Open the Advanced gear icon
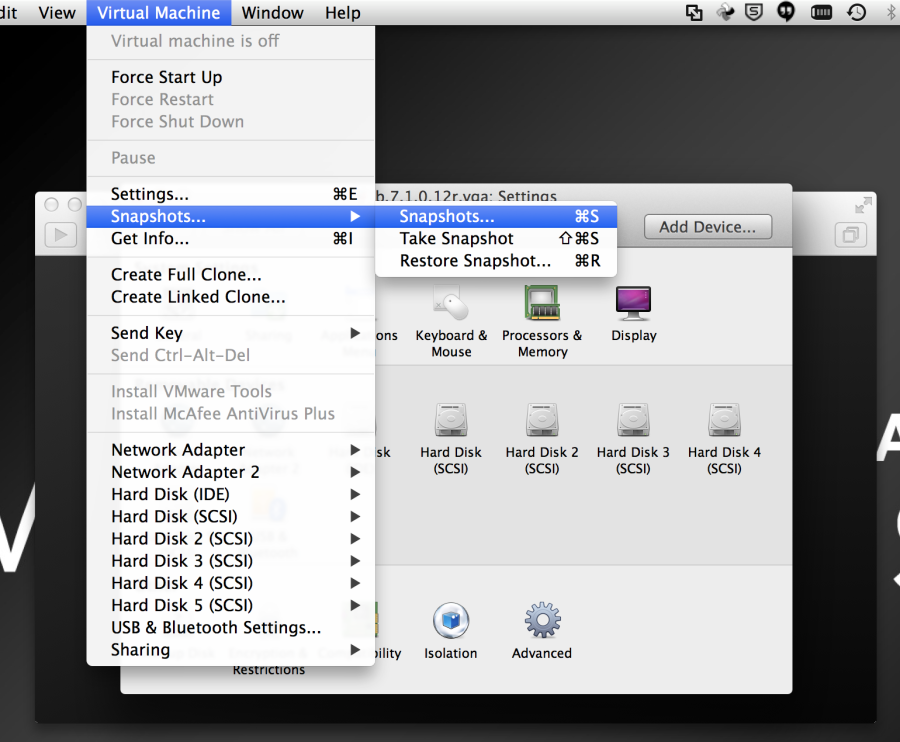The image size is (900, 742). (x=542, y=621)
